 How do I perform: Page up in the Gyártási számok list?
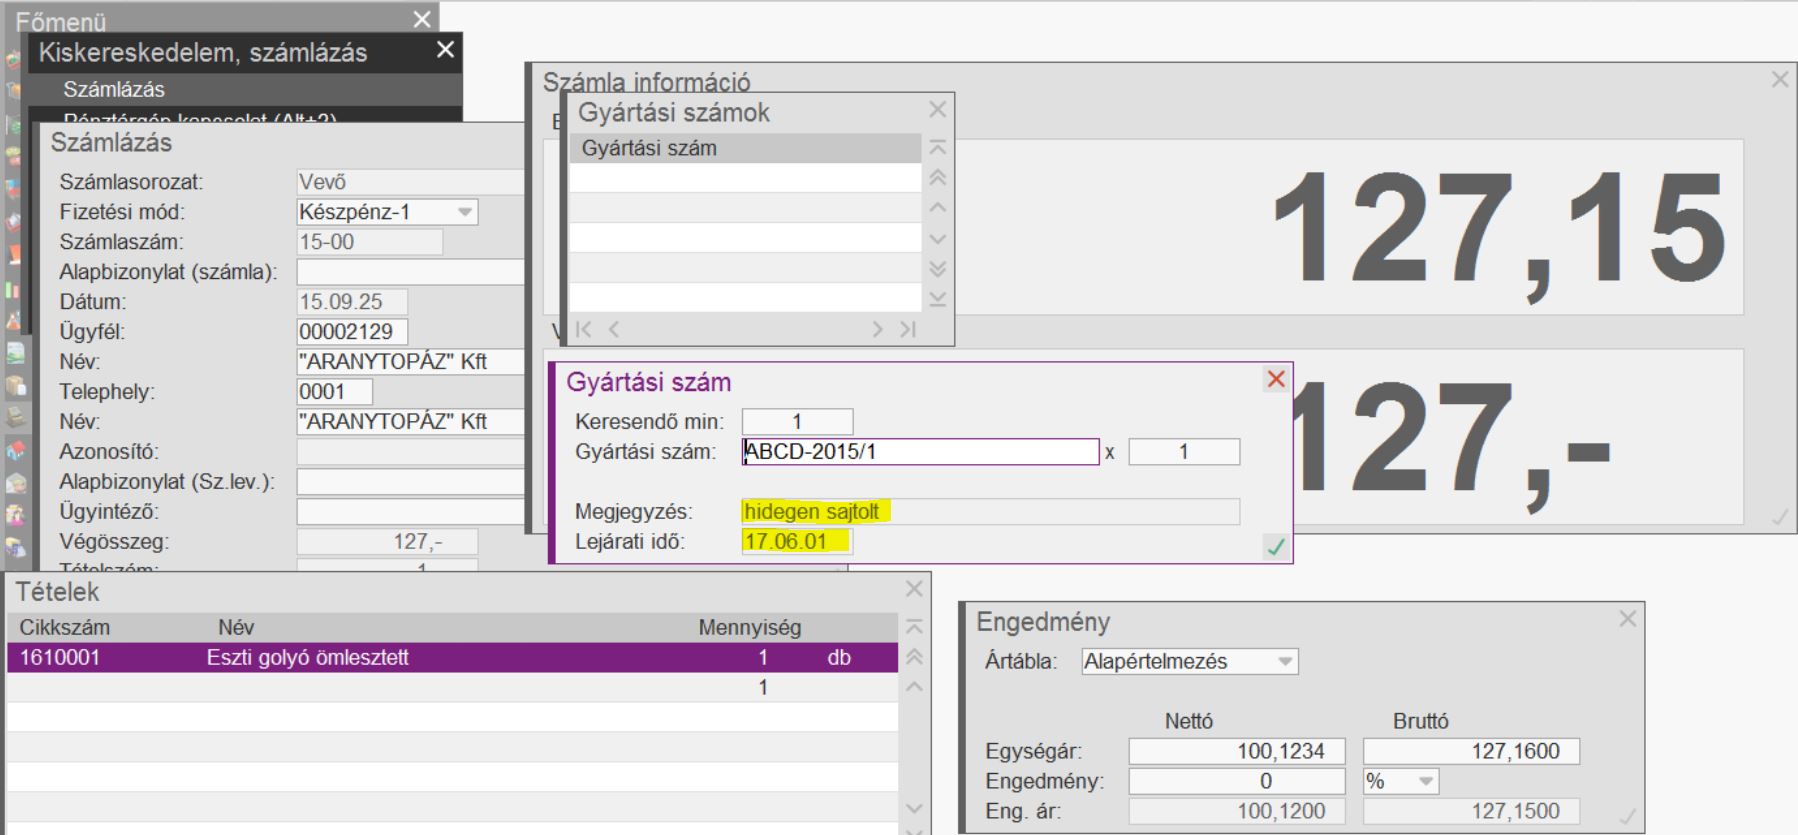[937, 178]
